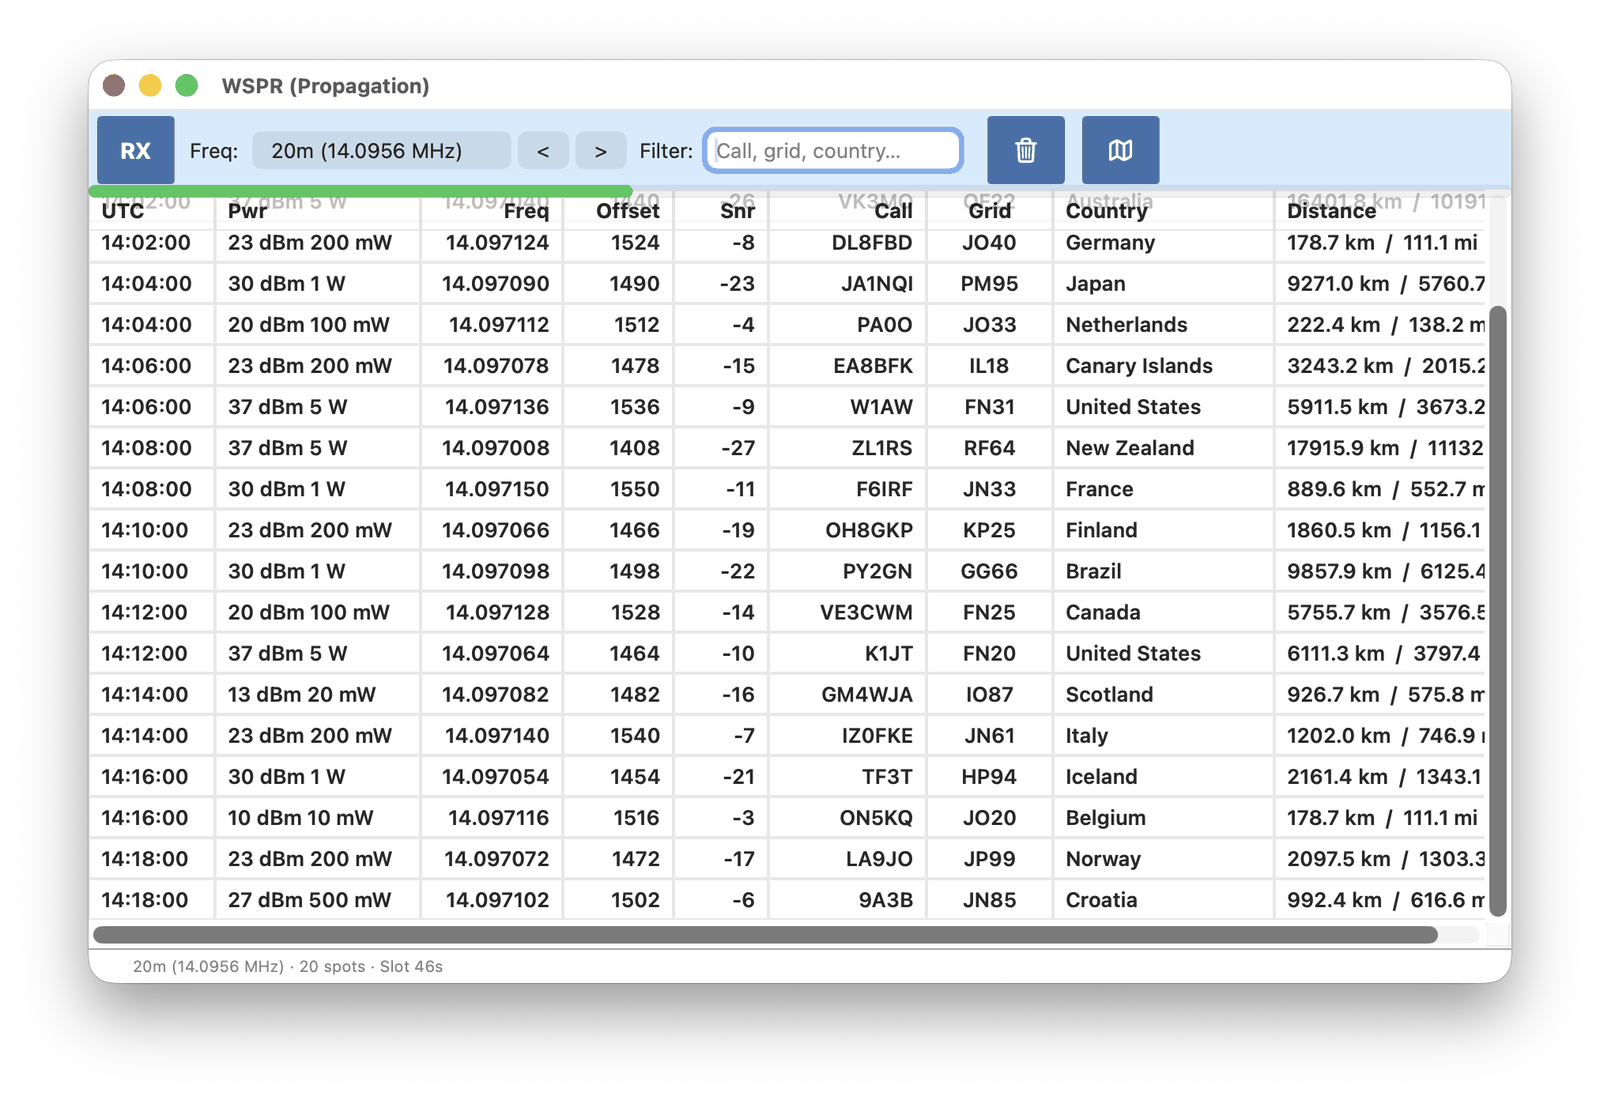Clear spots with the trash icon
The height and width of the screenshot is (1100, 1600).
tap(1025, 150)
